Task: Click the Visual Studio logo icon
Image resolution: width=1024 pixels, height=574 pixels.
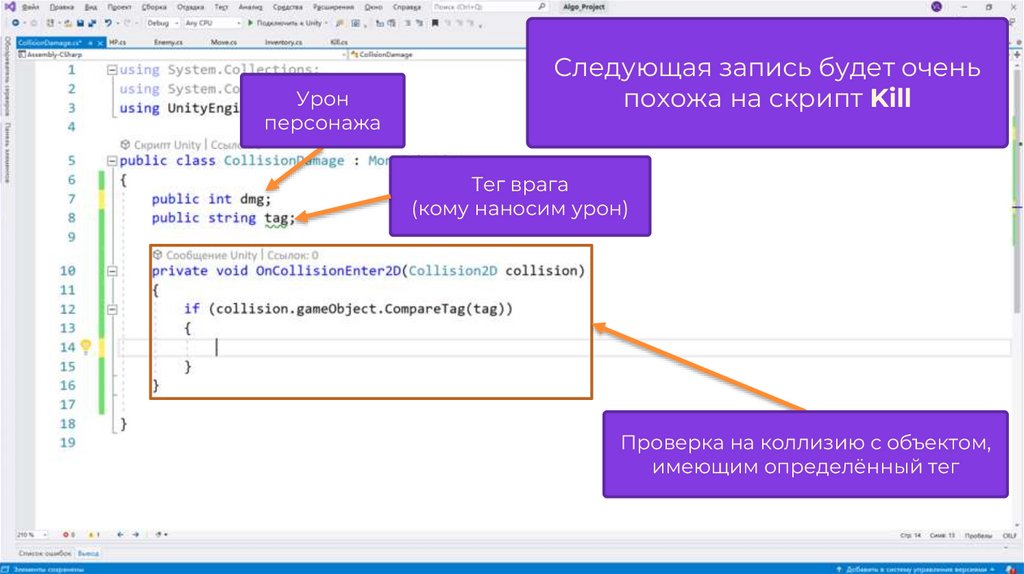Action: pyautogui.click(x=10, y=7)
